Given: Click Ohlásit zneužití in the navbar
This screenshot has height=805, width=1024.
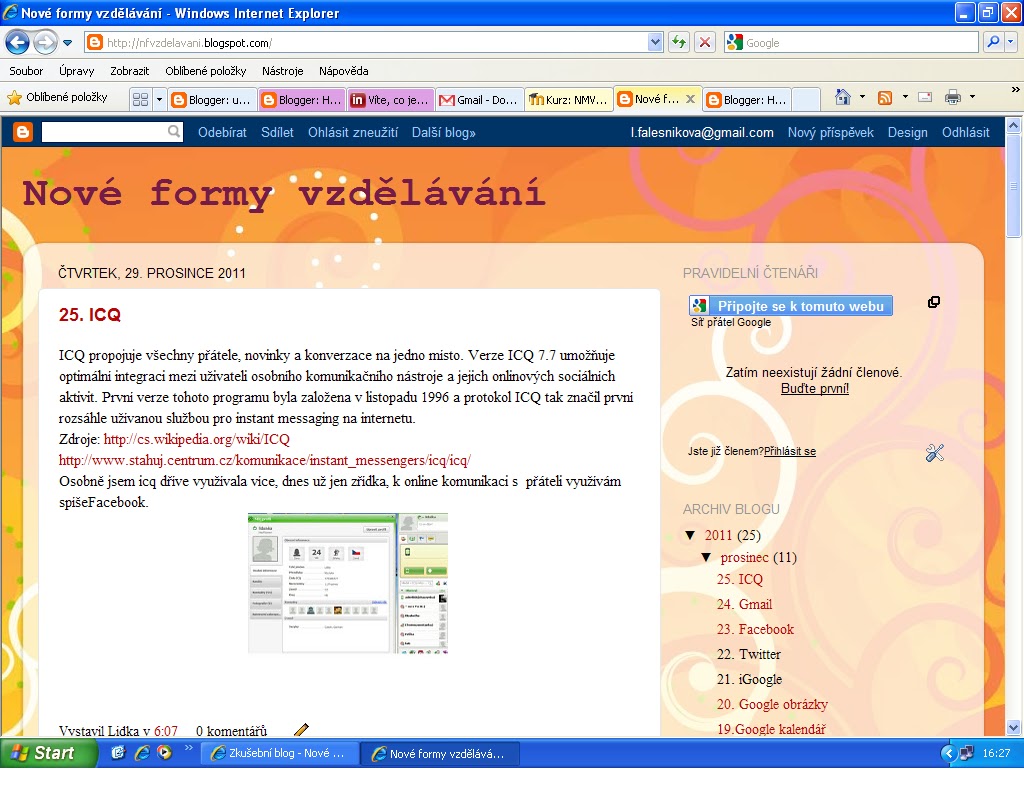Looking at the screenshot, I should point(353,133).
